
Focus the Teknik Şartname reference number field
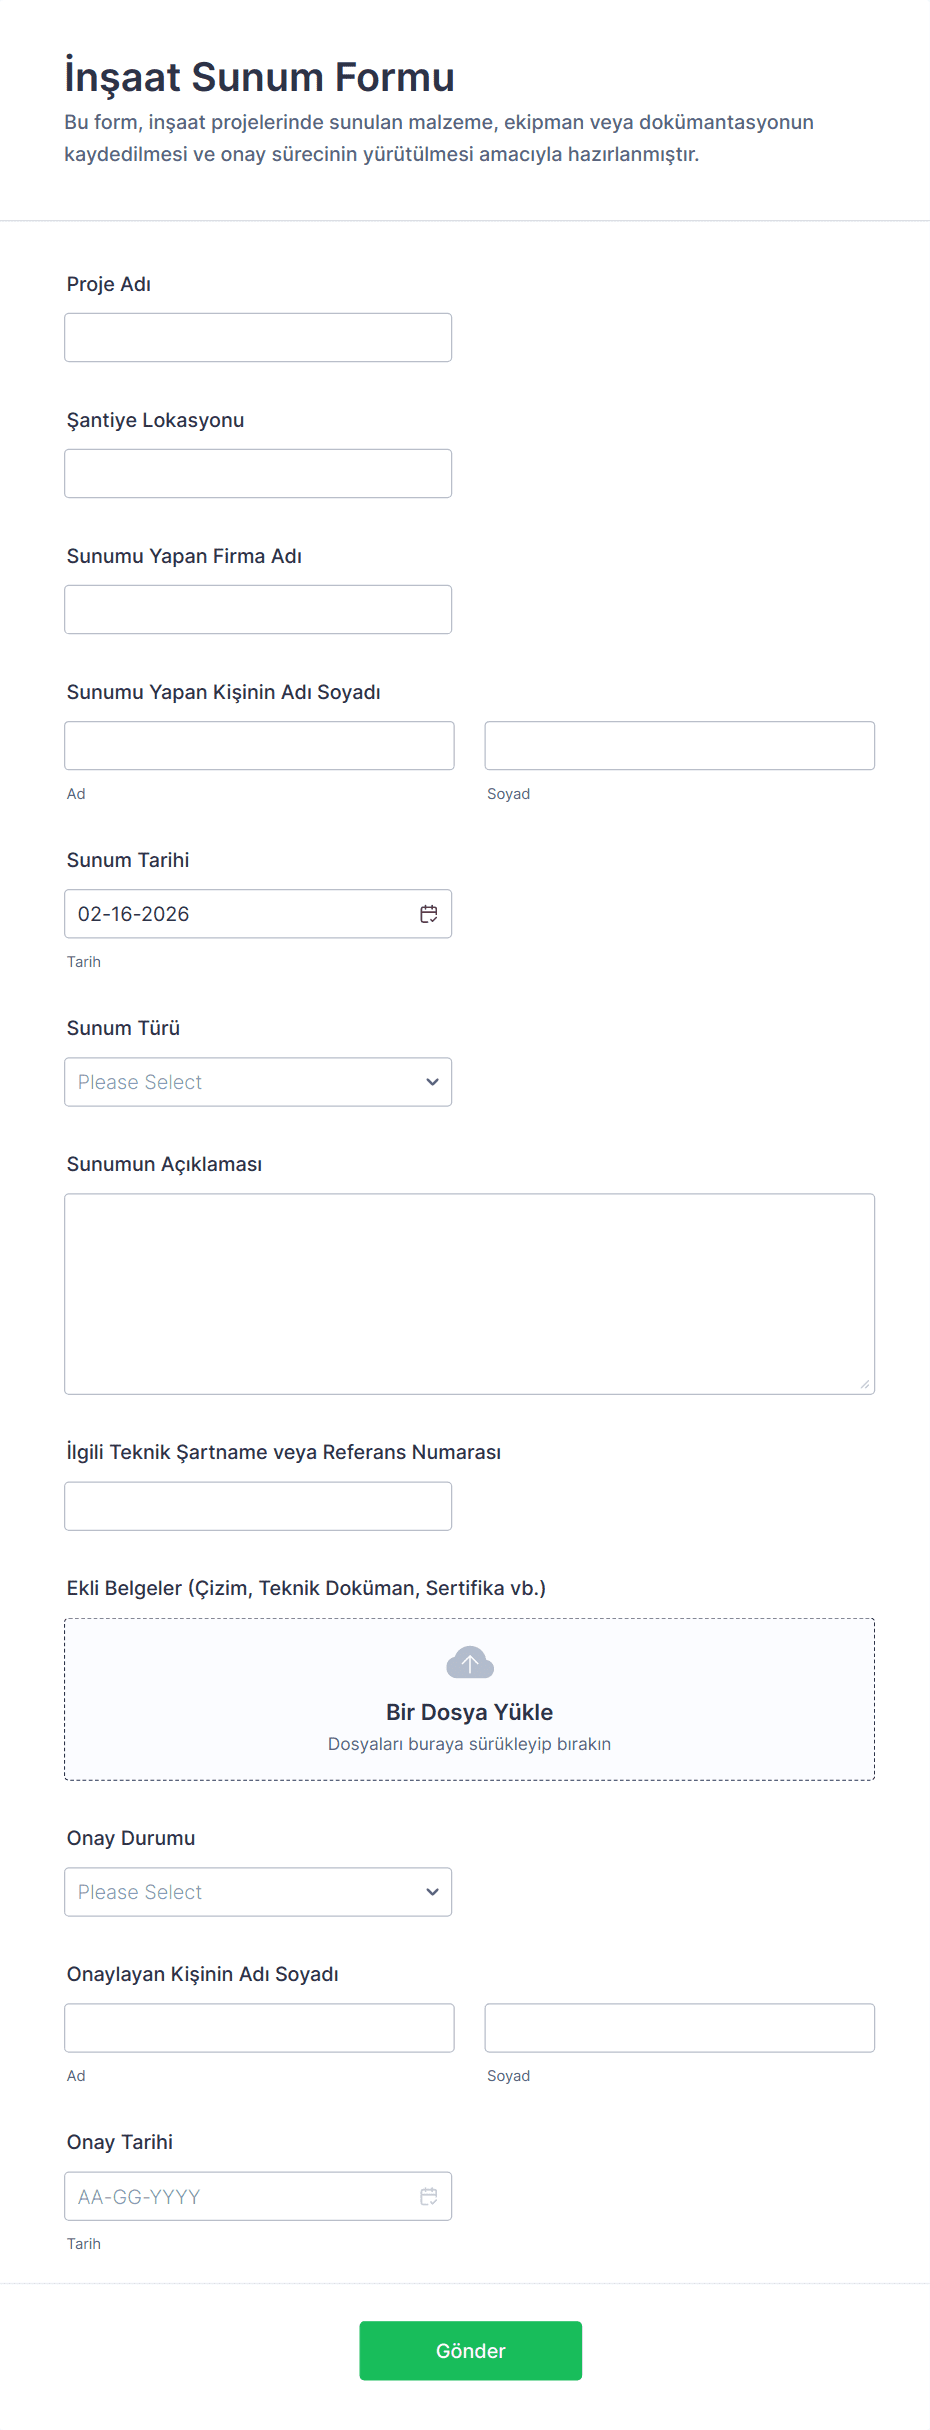point(258,1506)
